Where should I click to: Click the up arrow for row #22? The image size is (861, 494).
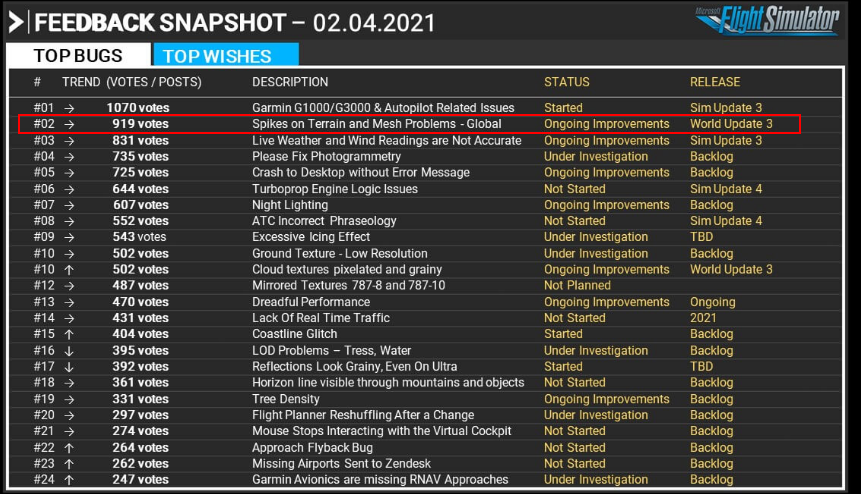(69, 447)
